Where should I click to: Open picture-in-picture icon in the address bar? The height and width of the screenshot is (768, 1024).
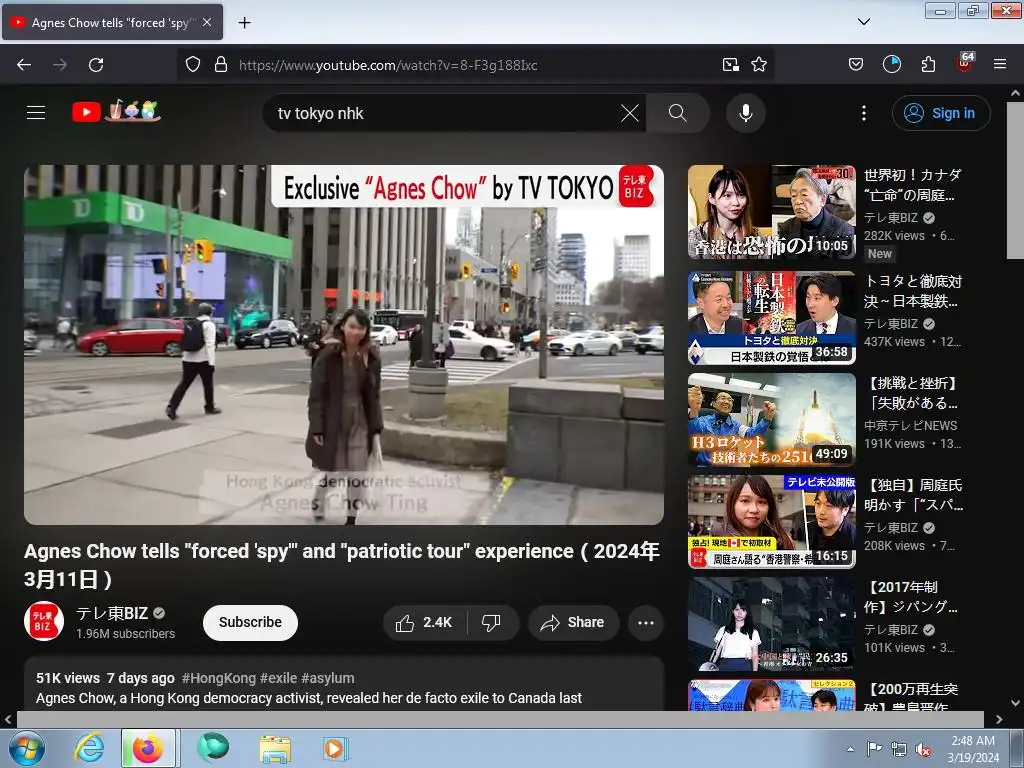[731, 64]
